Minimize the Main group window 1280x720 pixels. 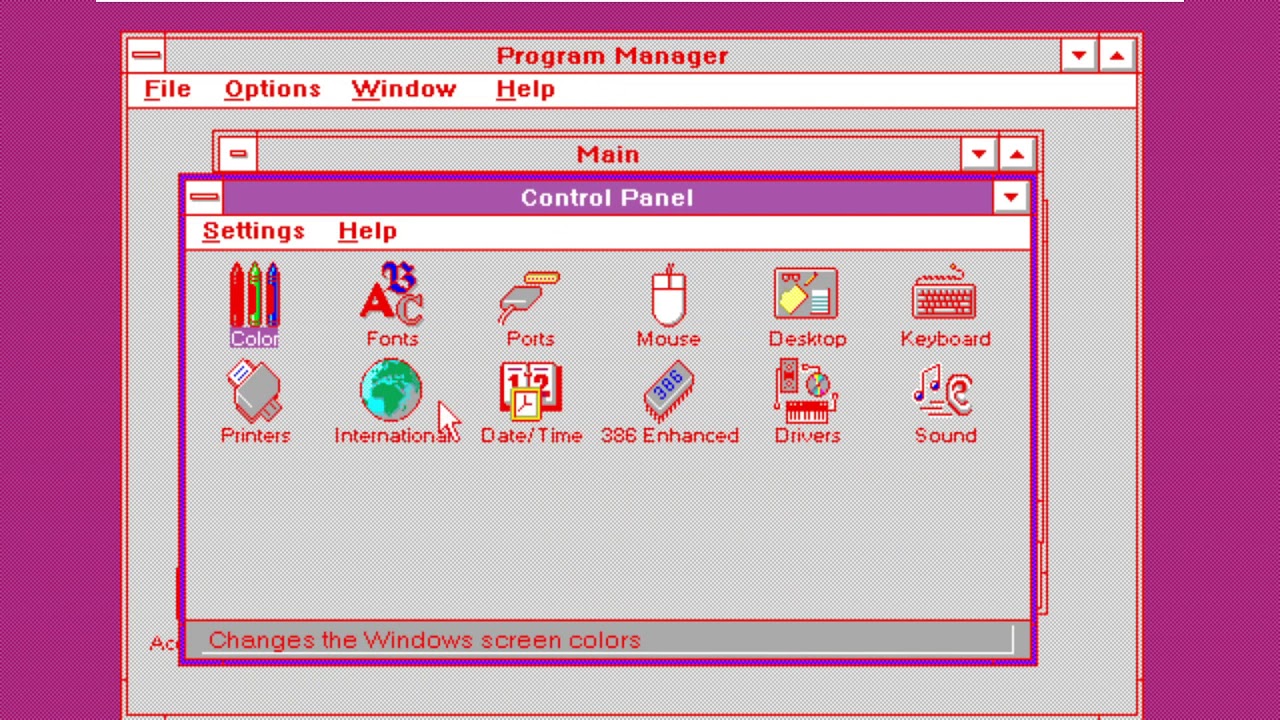point(978,154)
